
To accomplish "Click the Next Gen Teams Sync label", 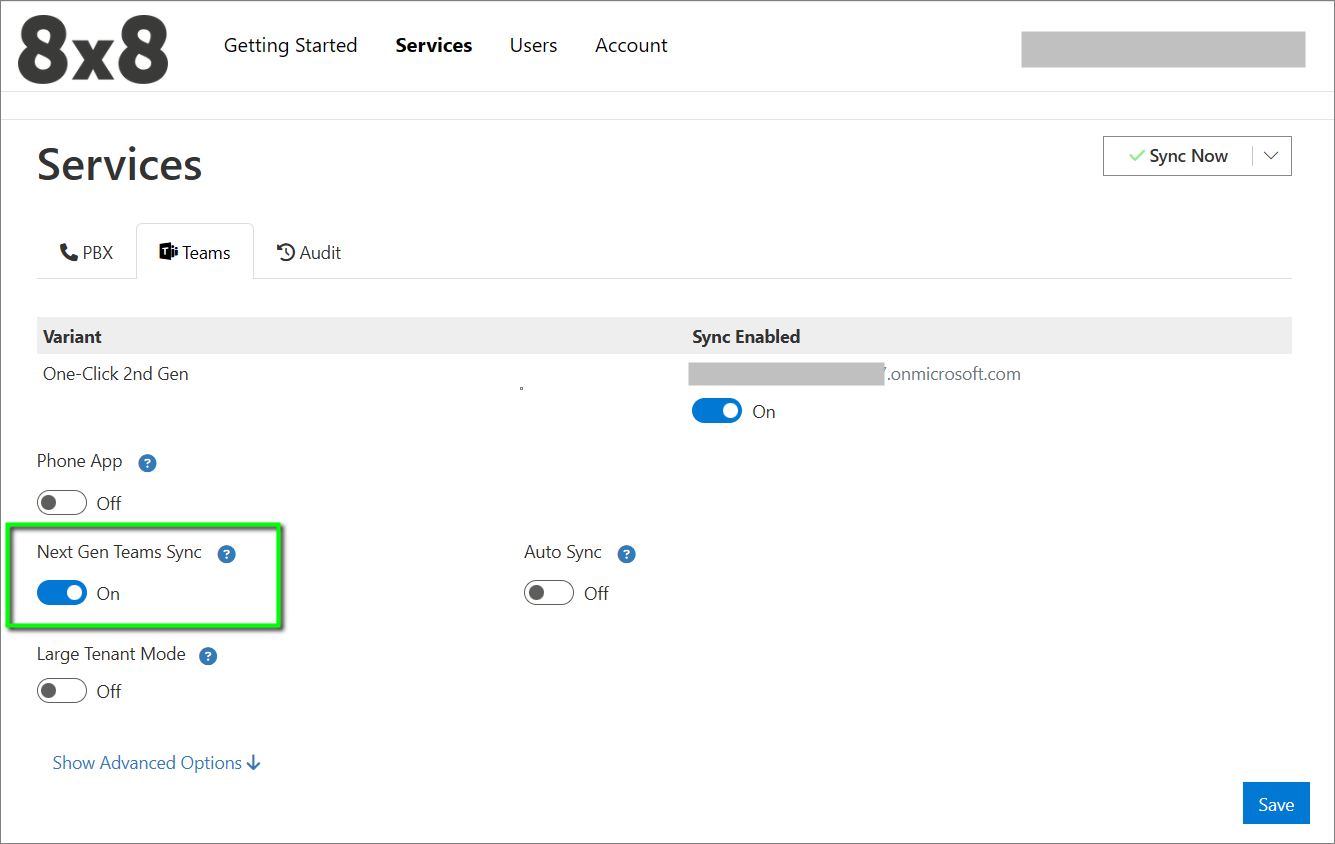I will 119,552.
